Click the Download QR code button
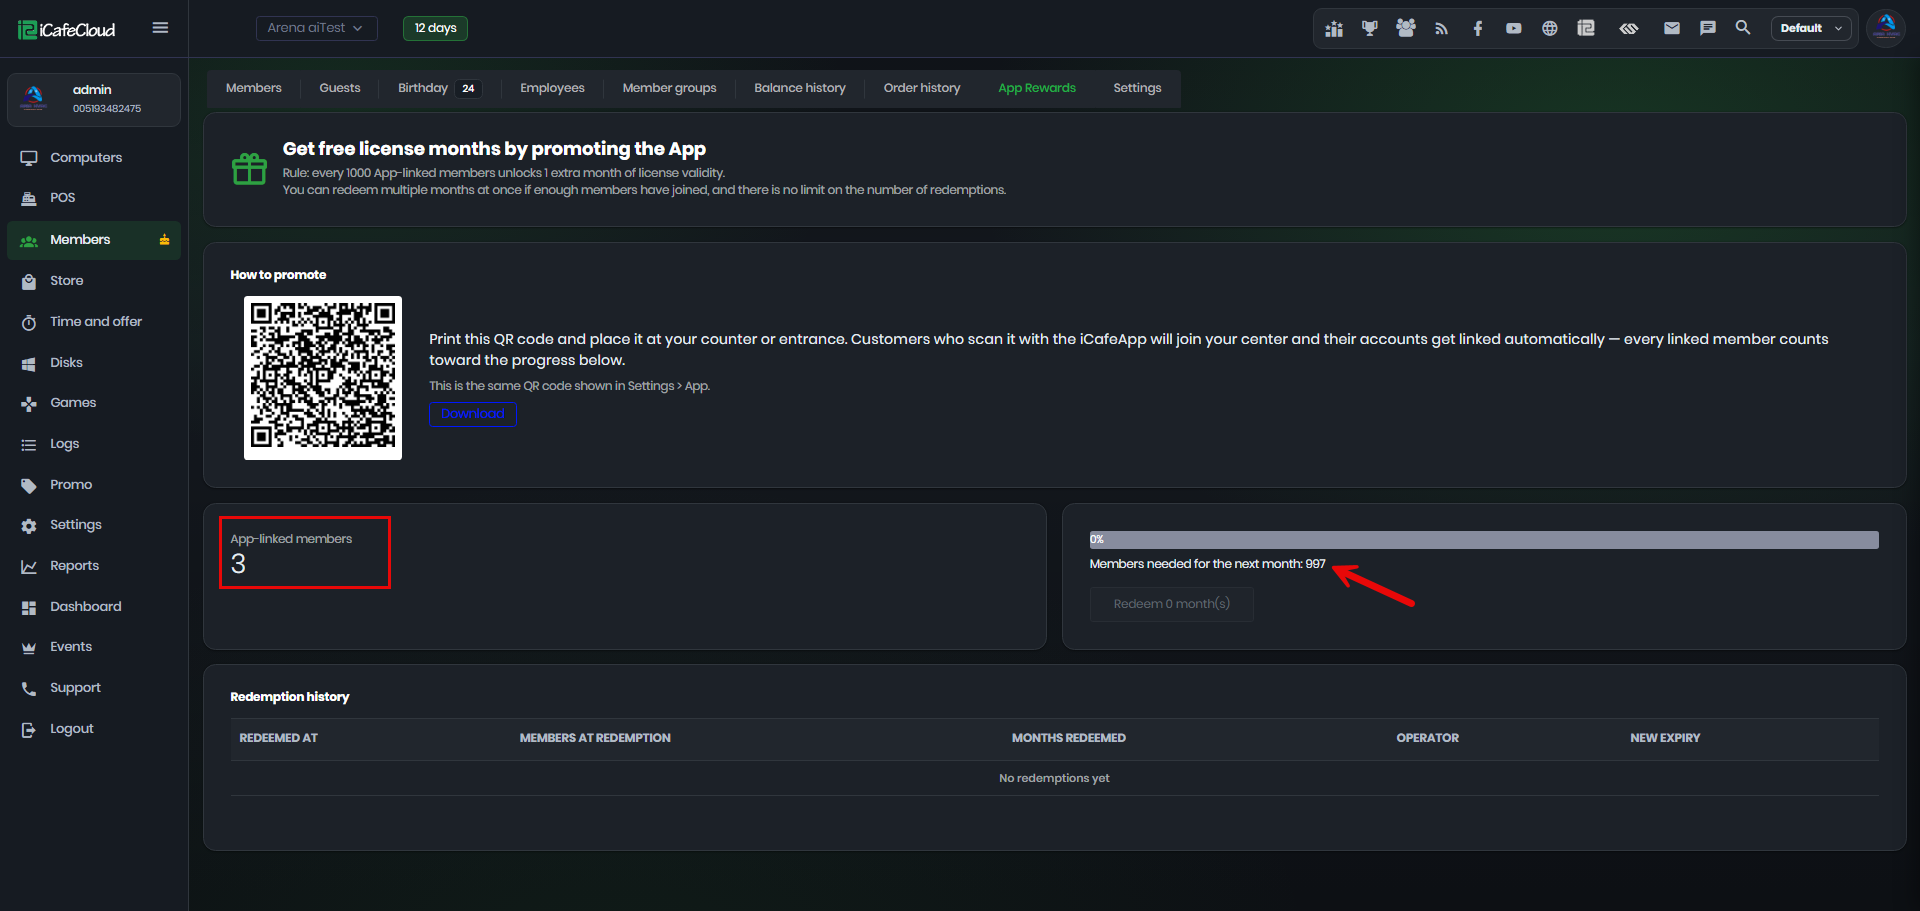This screenshot has height=911, width=1920. point(473,414)
